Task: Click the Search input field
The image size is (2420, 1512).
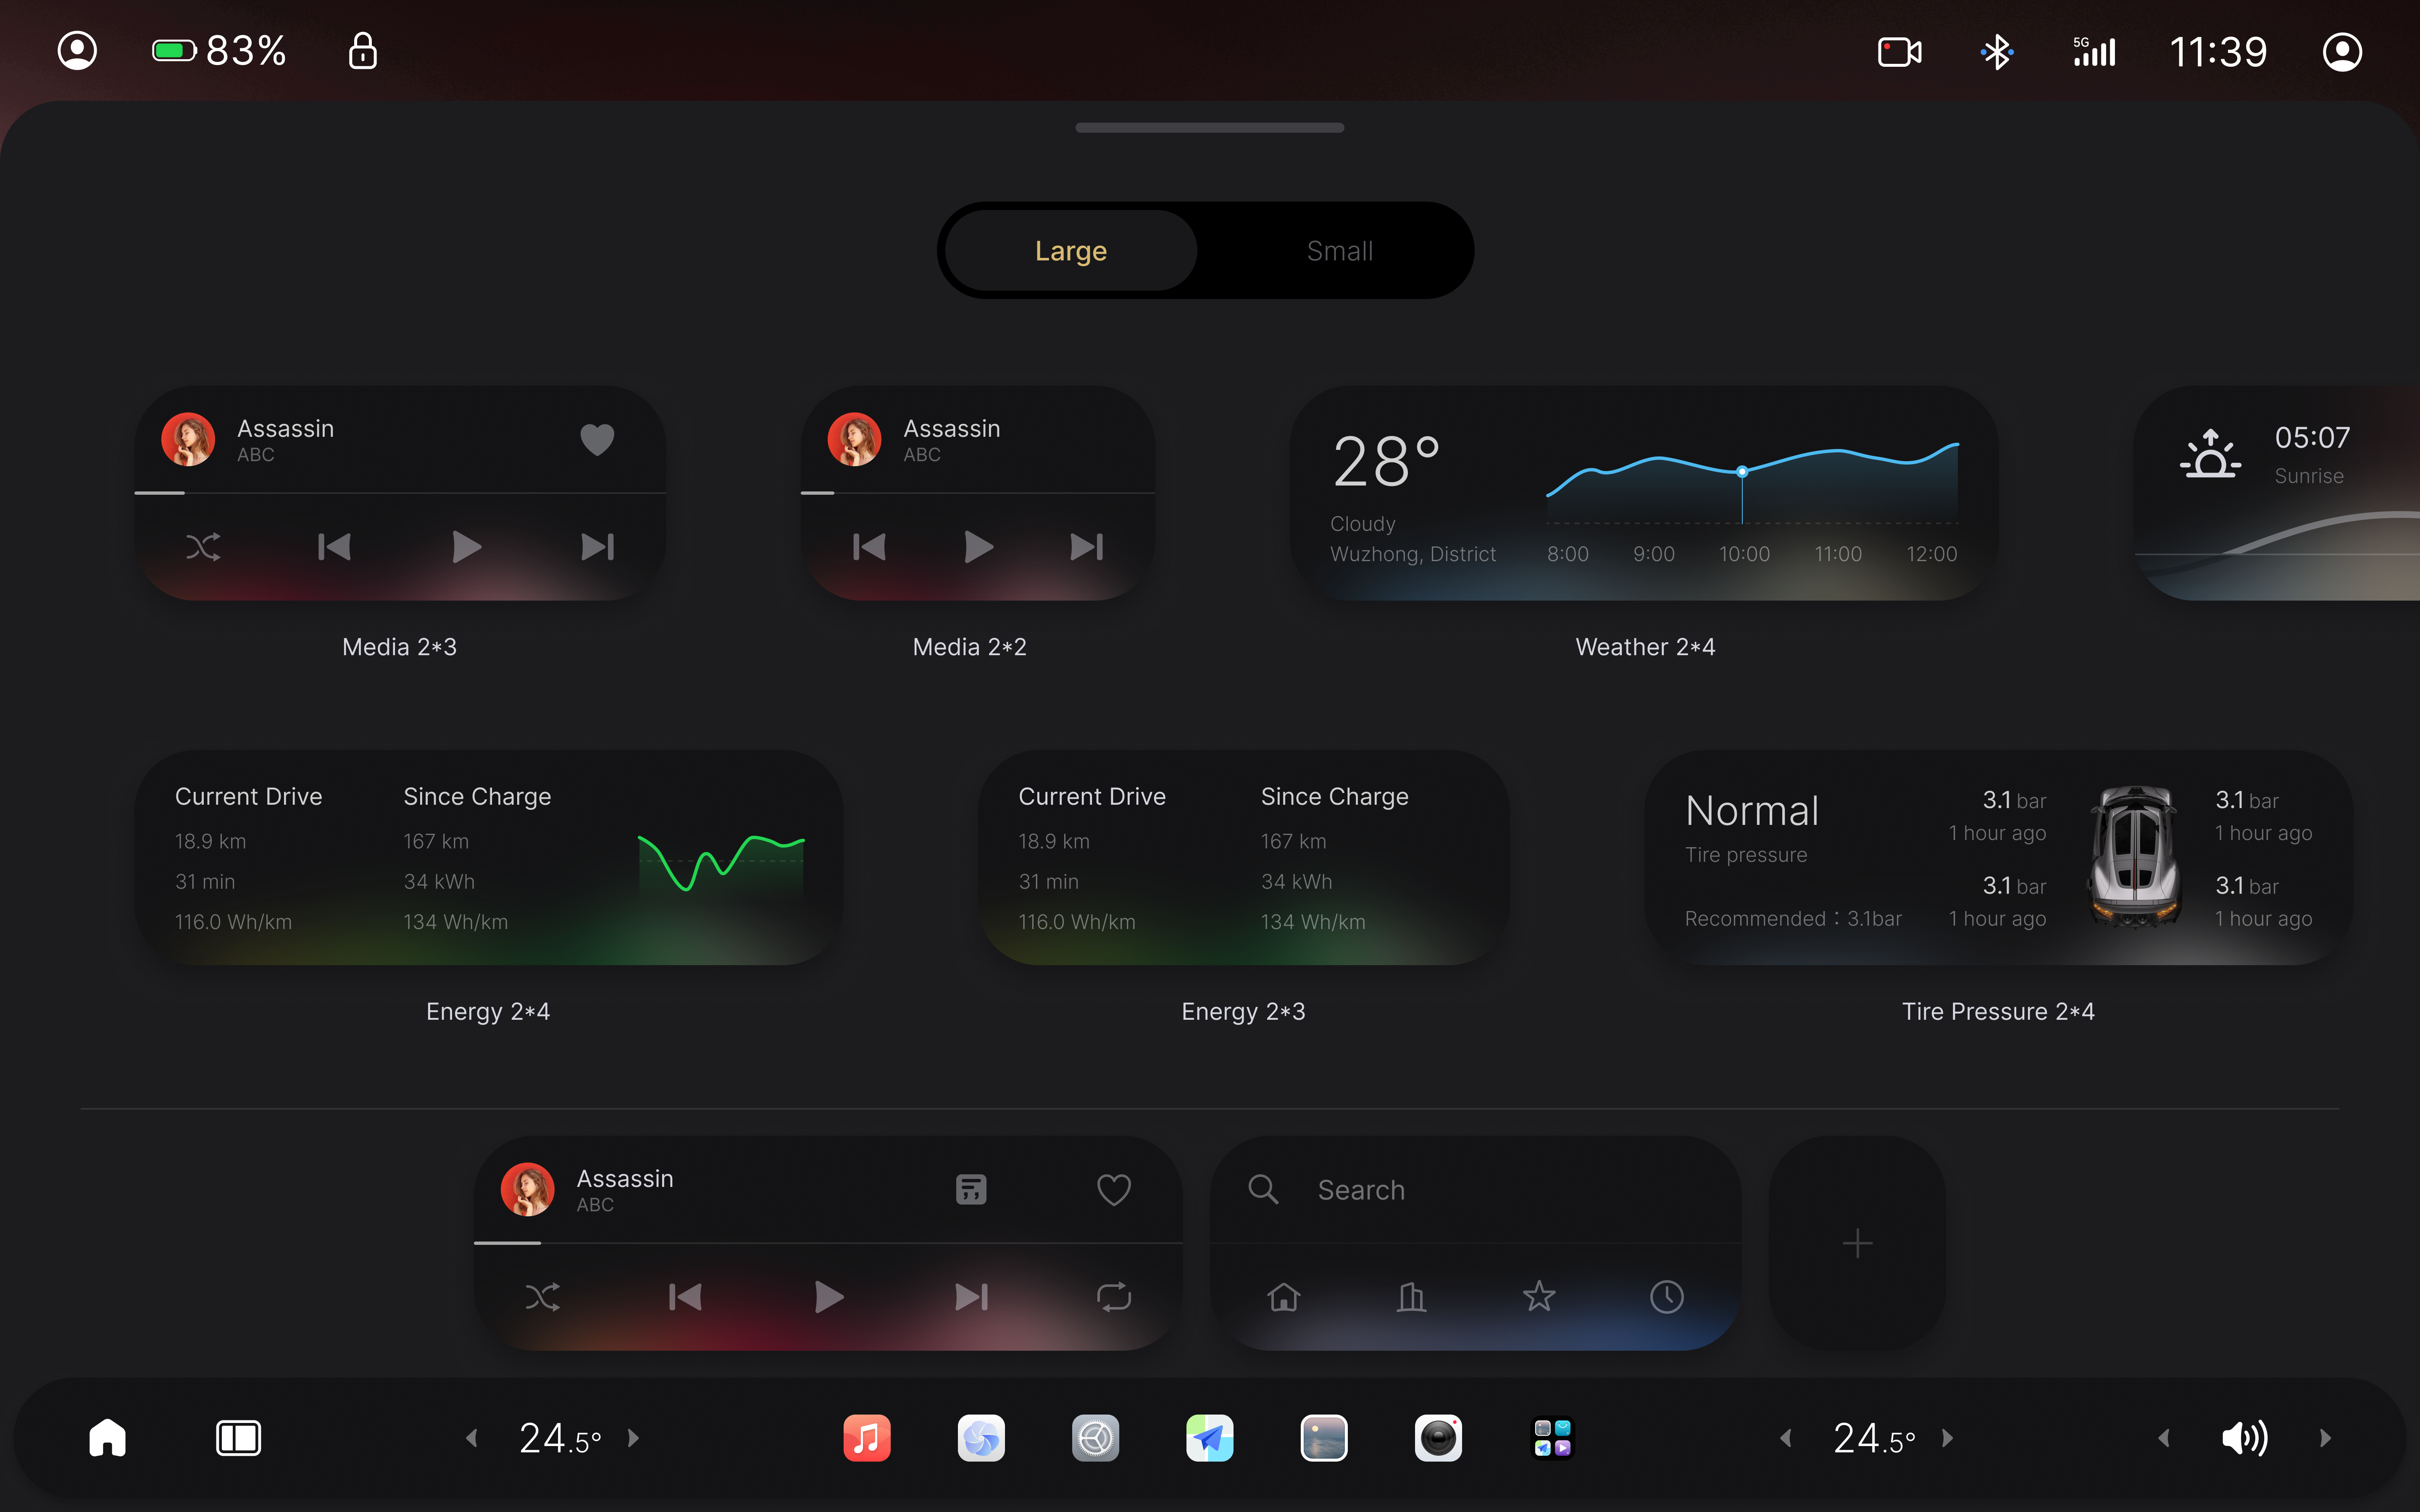Action: (1475, 1190)
